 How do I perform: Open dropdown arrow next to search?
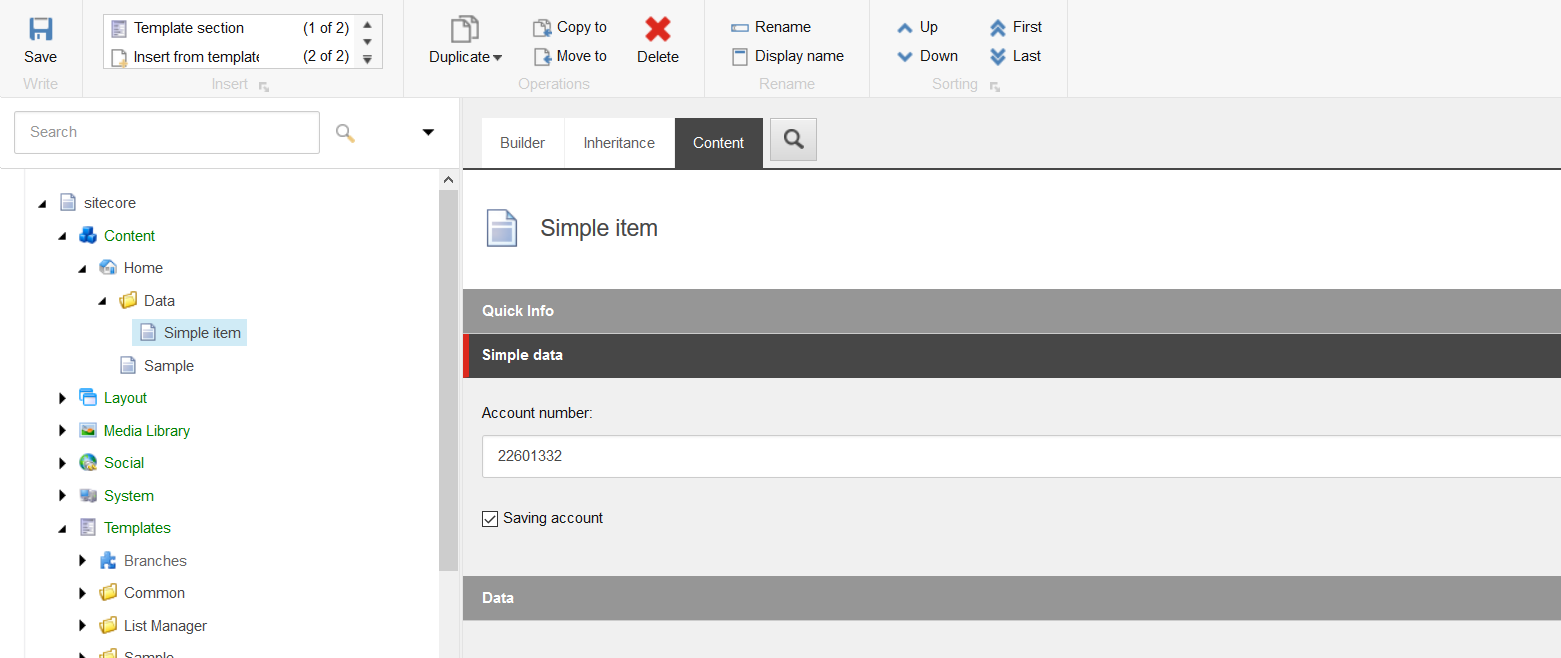click(428, 132)
